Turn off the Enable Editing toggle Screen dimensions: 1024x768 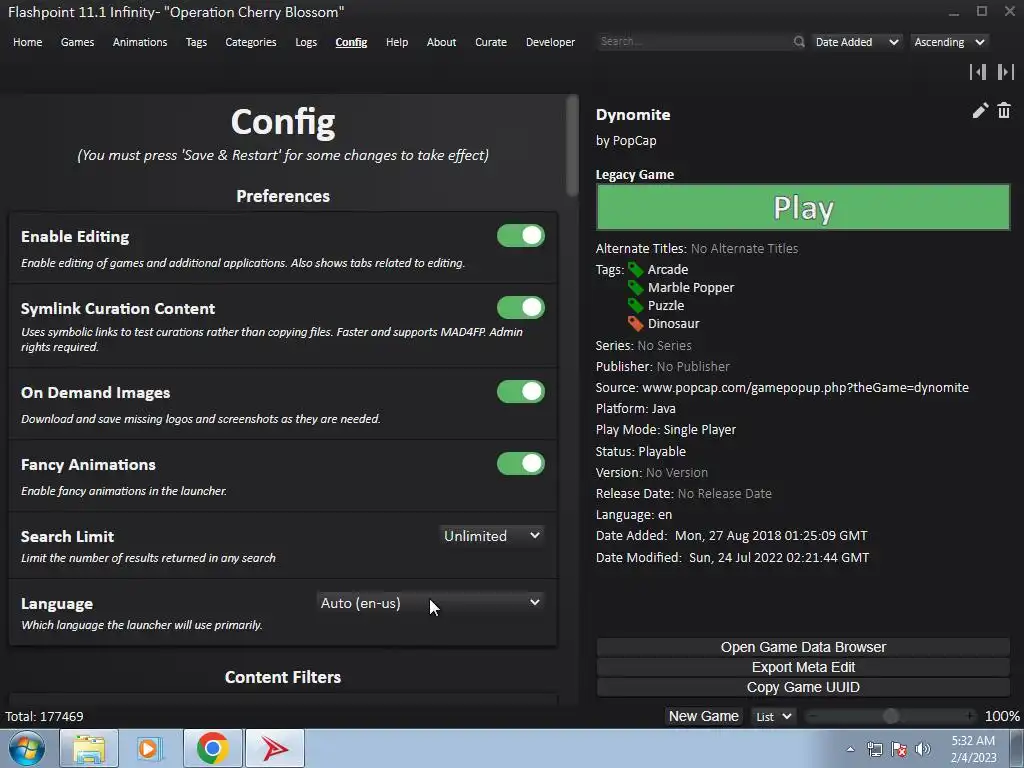click(x=520, y=236)
